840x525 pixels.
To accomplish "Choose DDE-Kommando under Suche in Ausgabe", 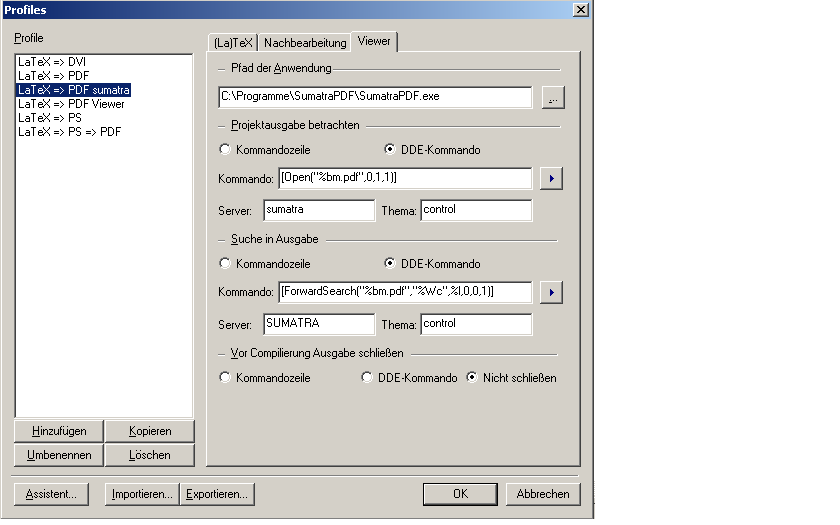I will coord(391,264).
